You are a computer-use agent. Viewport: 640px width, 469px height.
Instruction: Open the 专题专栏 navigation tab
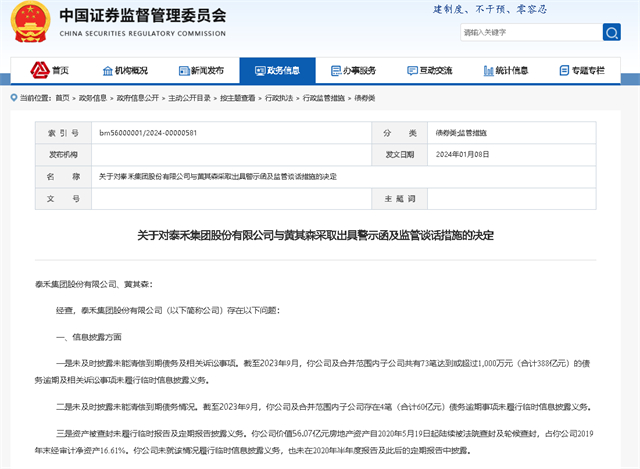582,71
